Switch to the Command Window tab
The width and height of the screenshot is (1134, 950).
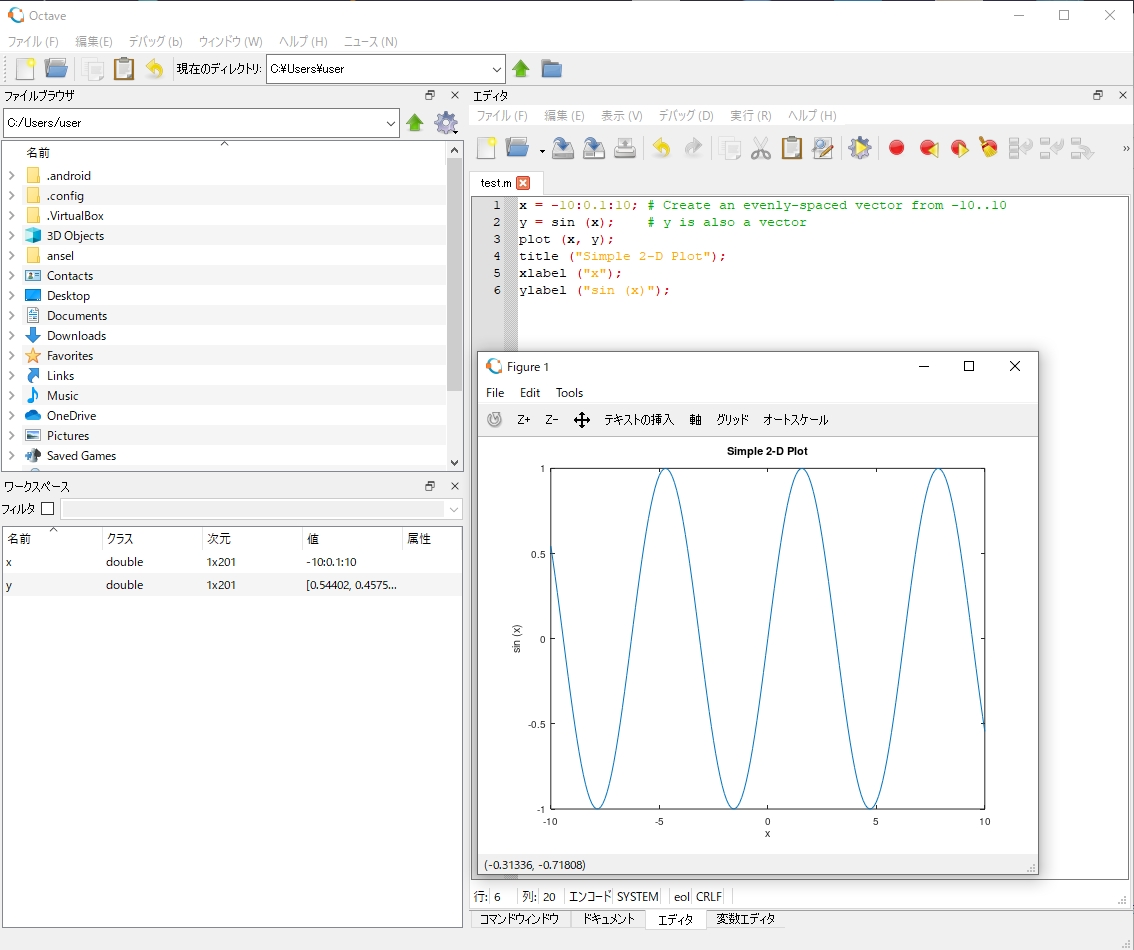click(x=519, y=919)
